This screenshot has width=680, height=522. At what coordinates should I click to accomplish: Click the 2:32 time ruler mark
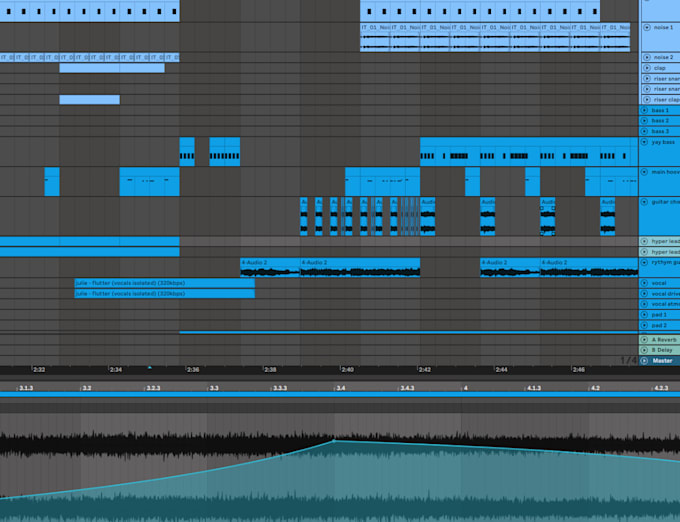pyautogui.click(x=39, y=370)
